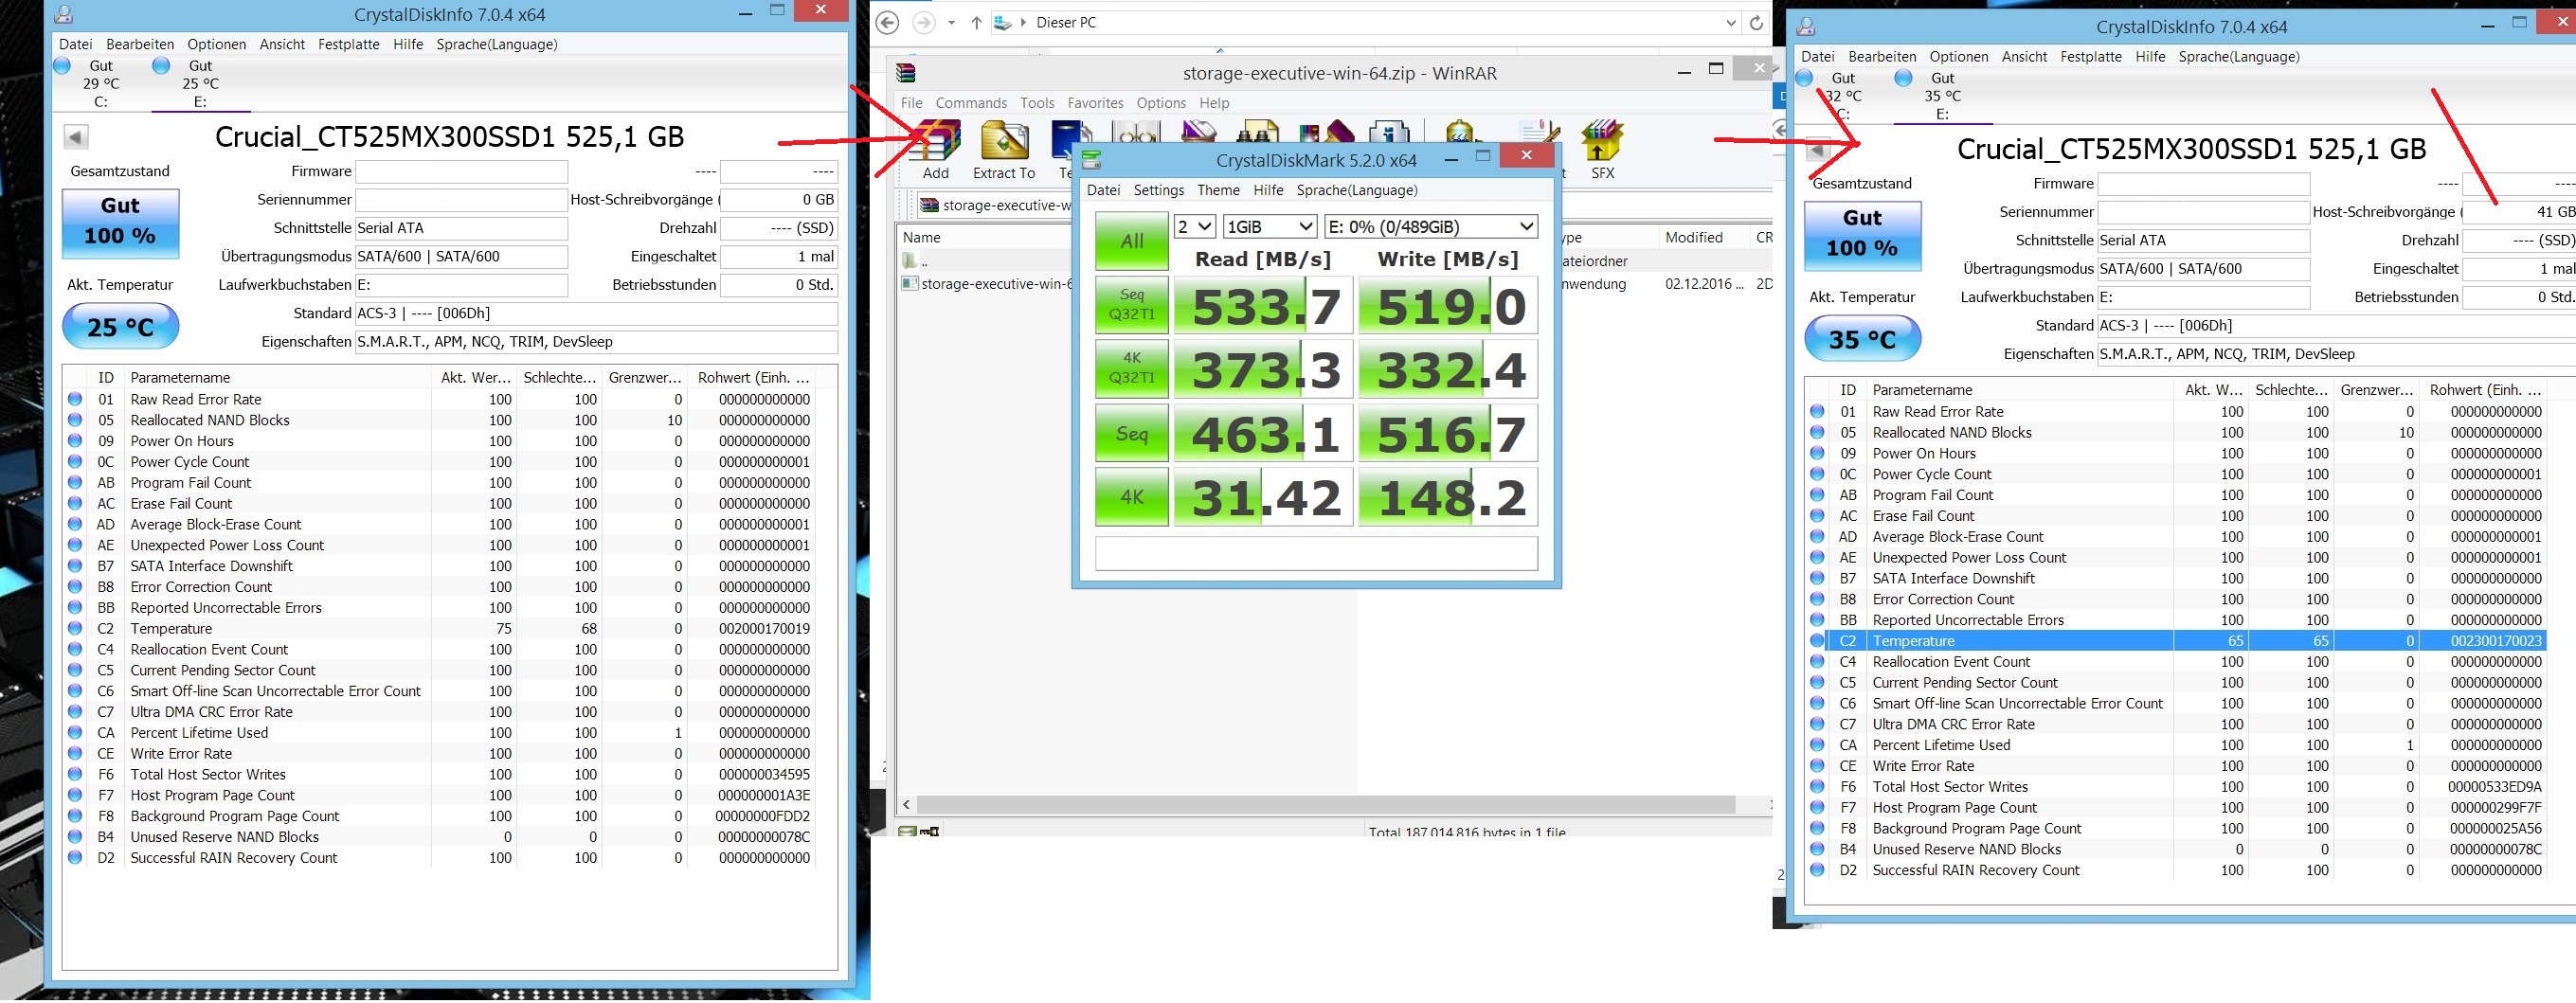This screenshot has height=1003, width=2576.
Task: Refresh the Dieser PC Explorer address bar
Action: (1755, 23)
